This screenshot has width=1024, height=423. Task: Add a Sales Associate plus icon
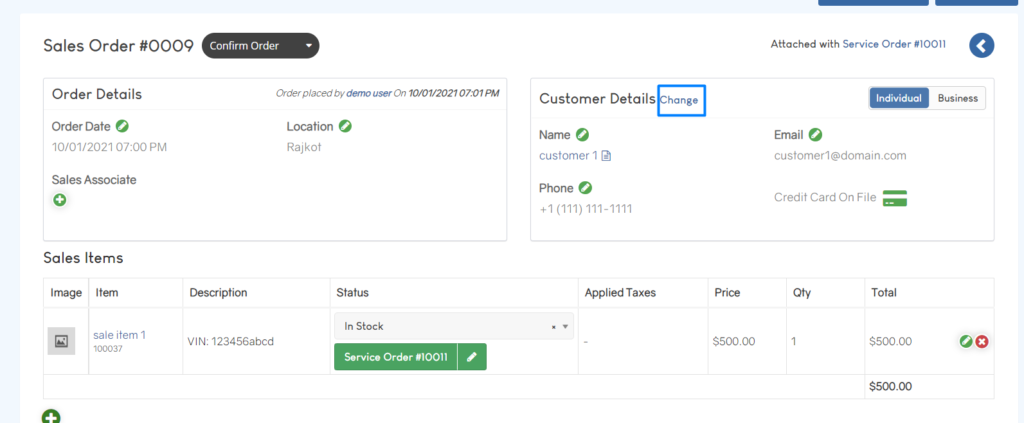coord(59,200)
